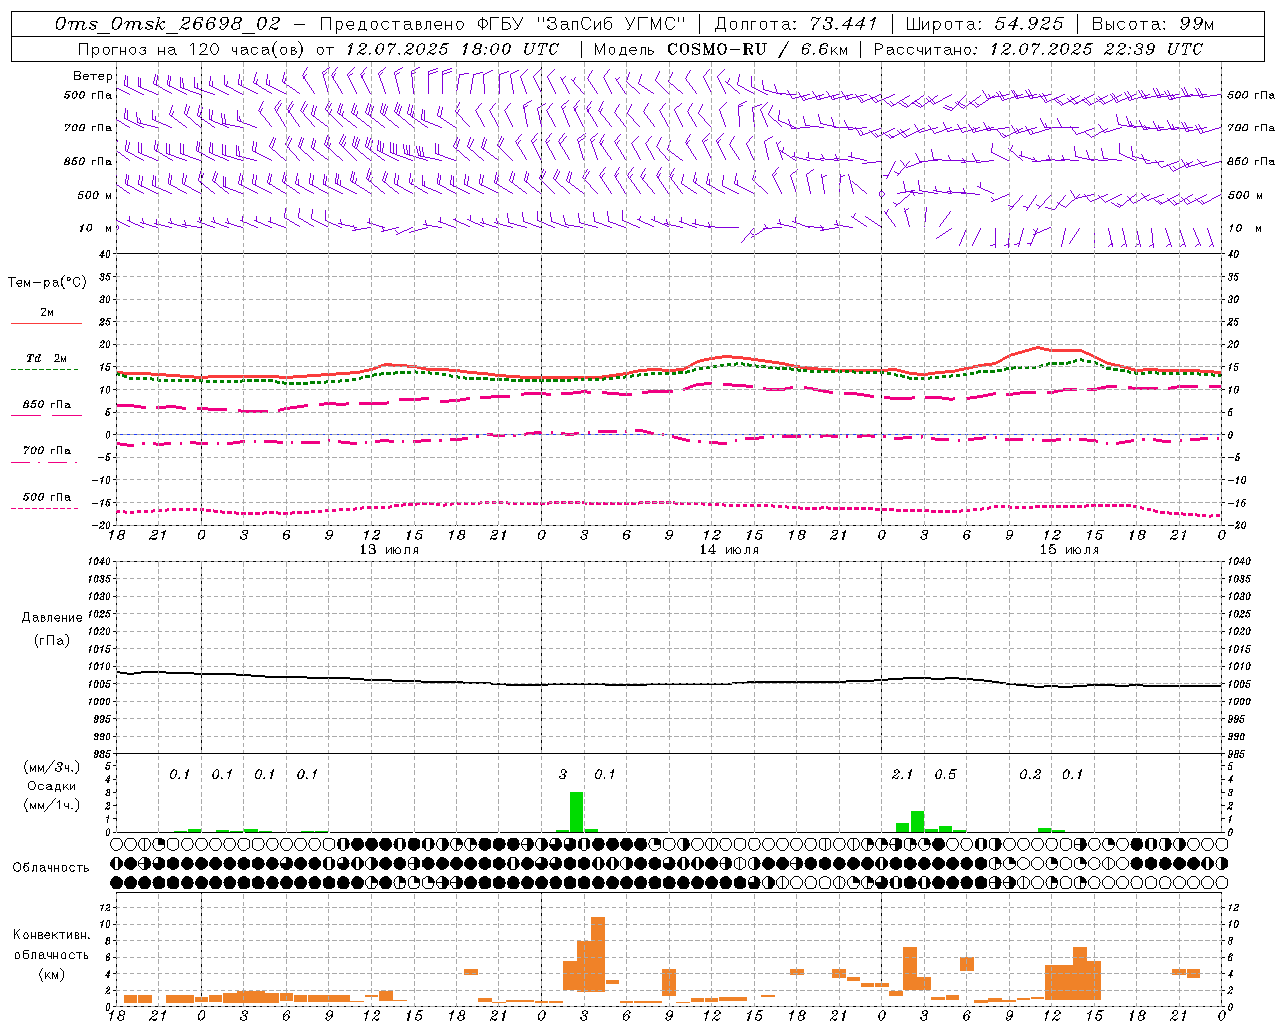Click the dash-dot 700 гПа temperature legend line
Viewport: 1280px width, 1024px height.
44,462
